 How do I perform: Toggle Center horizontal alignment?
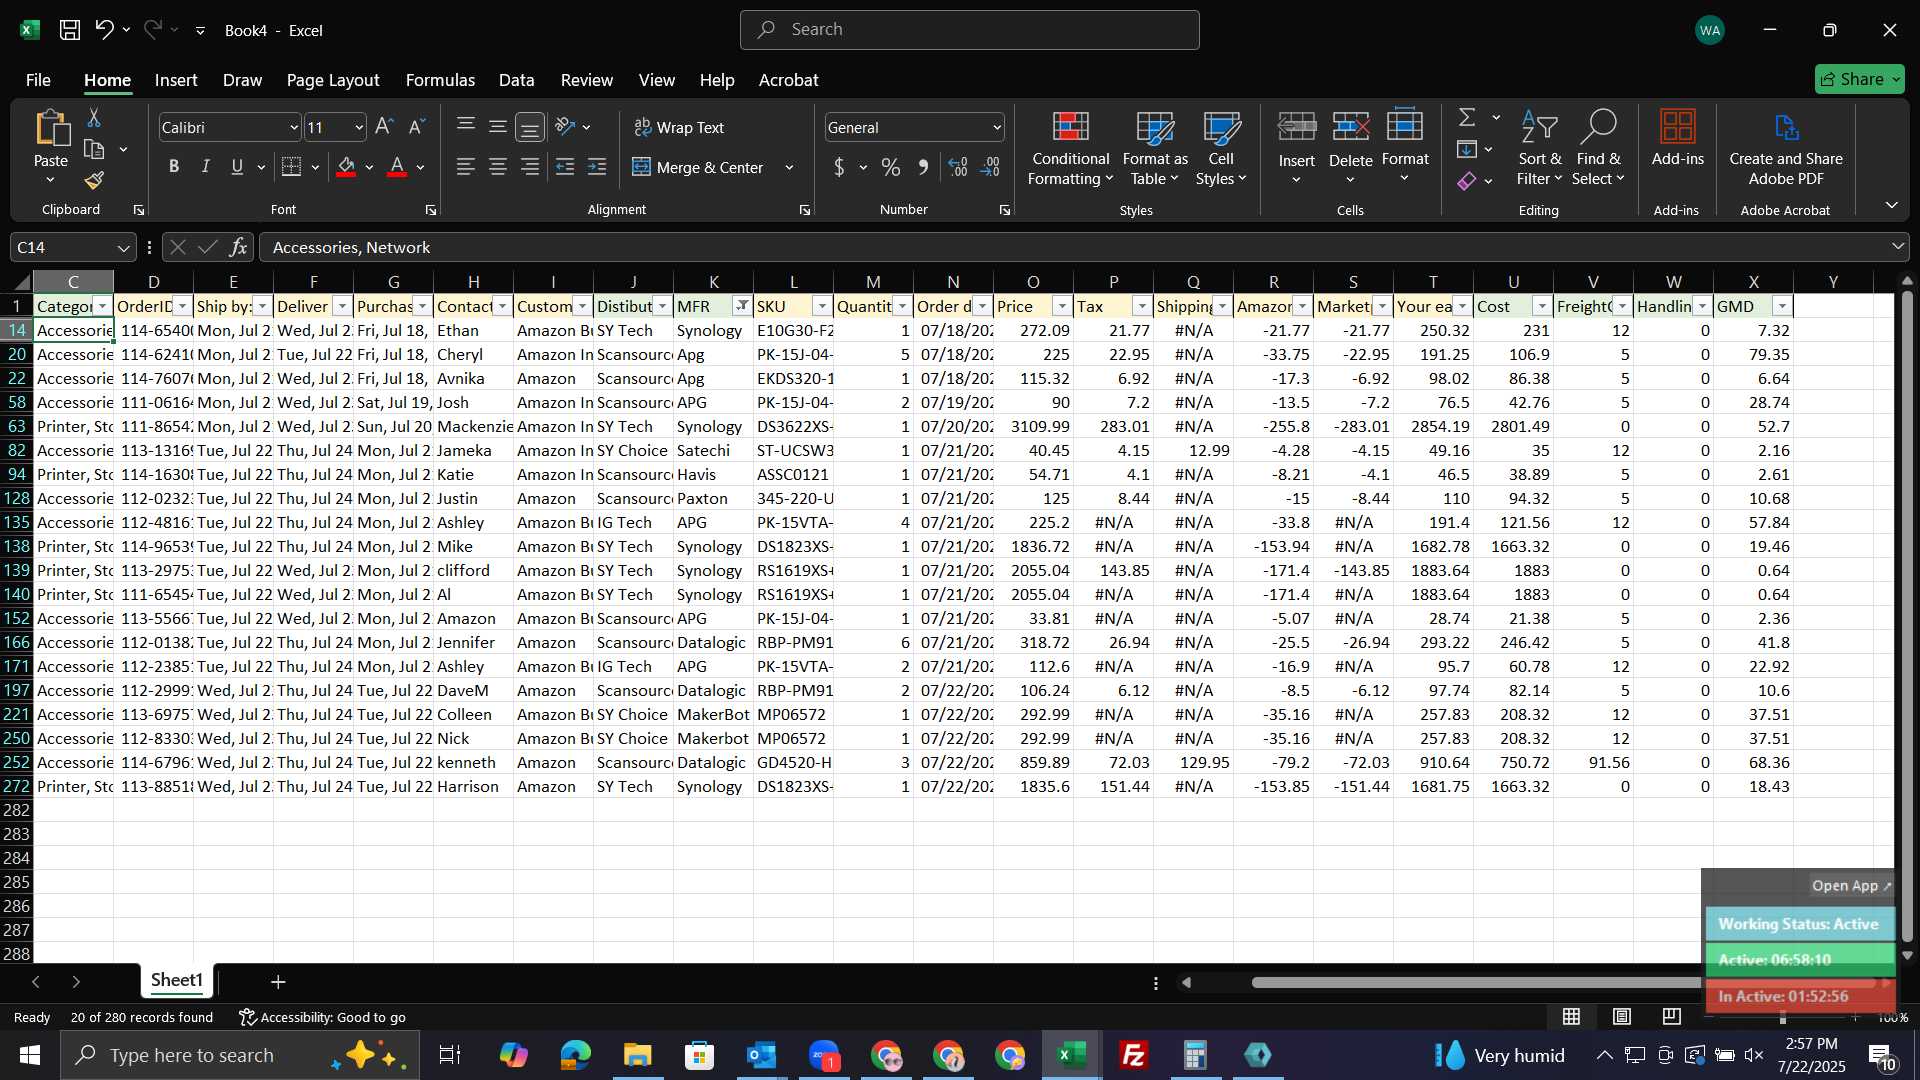click(x=498, y=167)
